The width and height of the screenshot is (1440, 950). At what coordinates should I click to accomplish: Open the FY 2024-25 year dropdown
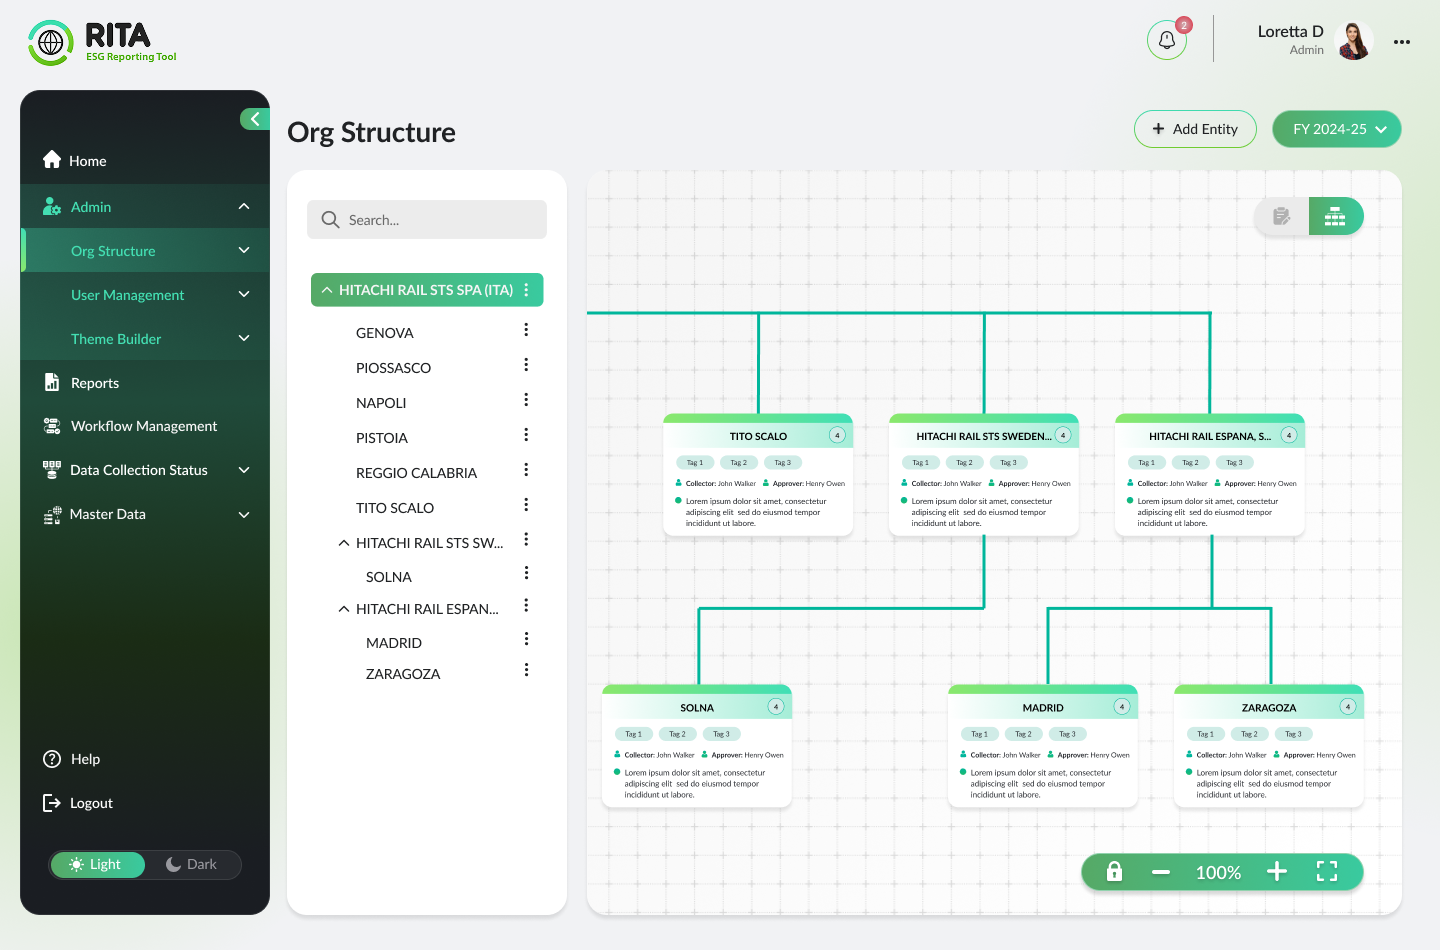(1337, 129)
